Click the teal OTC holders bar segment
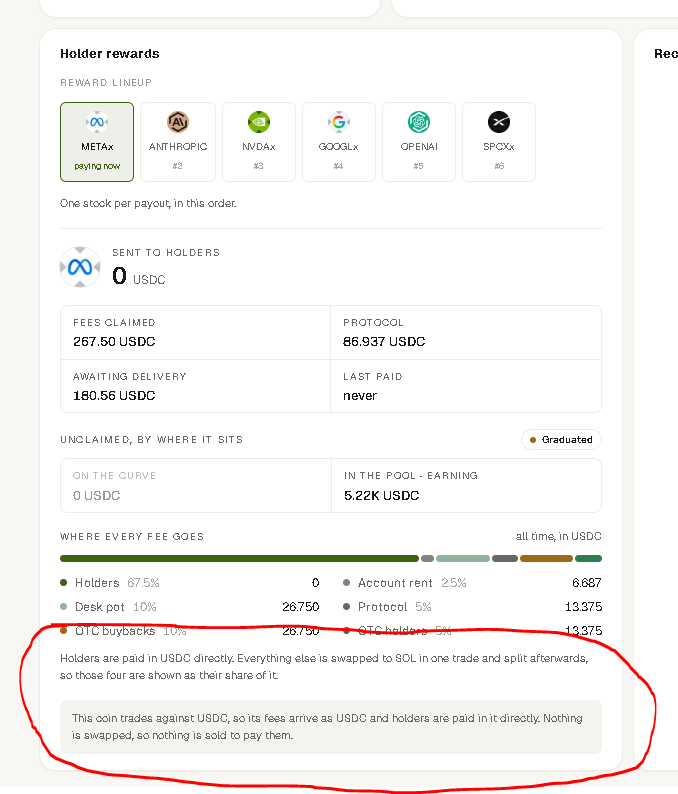Image resolution: width=678 pixels, height=794 pixels. [588, 559]
